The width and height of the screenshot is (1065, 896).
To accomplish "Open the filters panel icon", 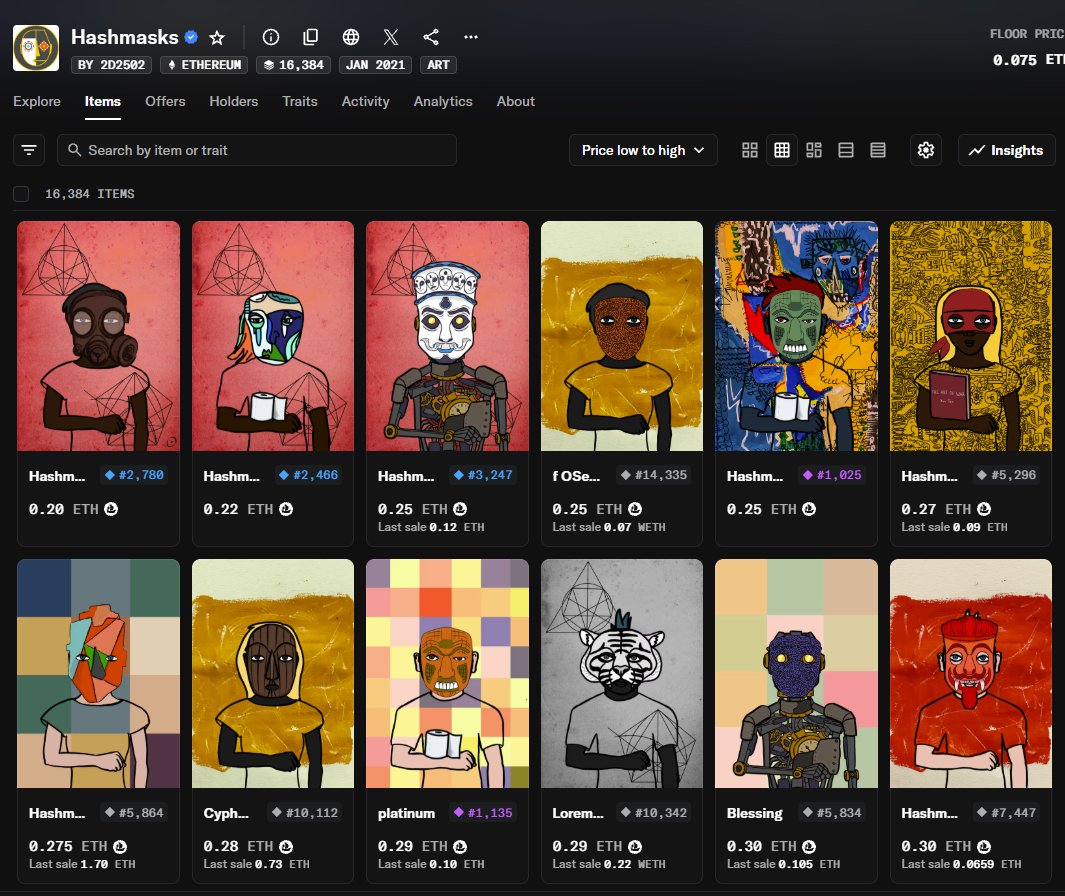I will click(x=29, y=150).
